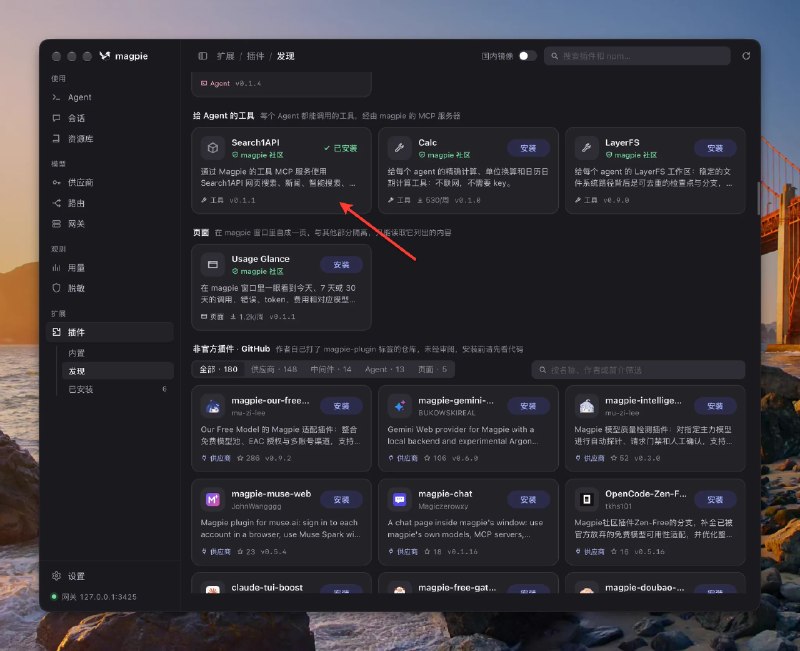
Task: Click the Usage Glance page icon
Action: coord(213,264)
